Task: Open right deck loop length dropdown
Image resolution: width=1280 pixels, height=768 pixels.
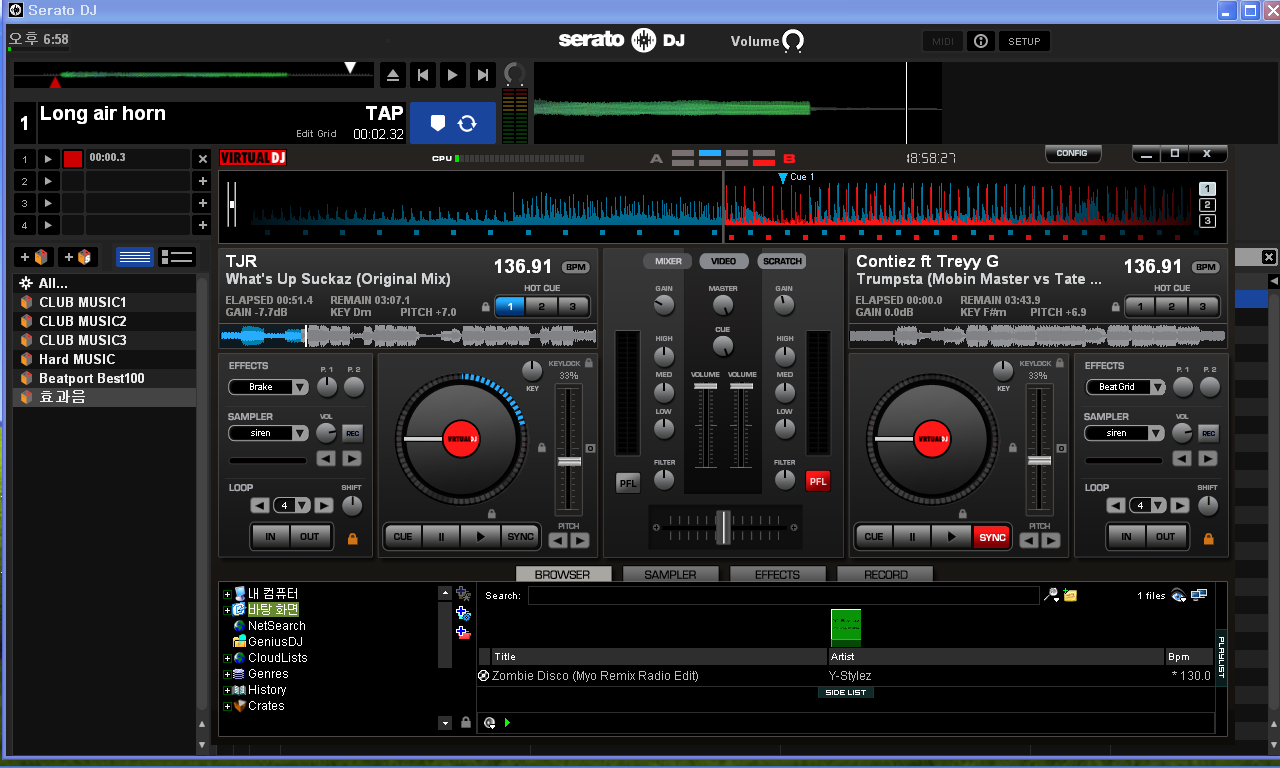Action: 1159,506
